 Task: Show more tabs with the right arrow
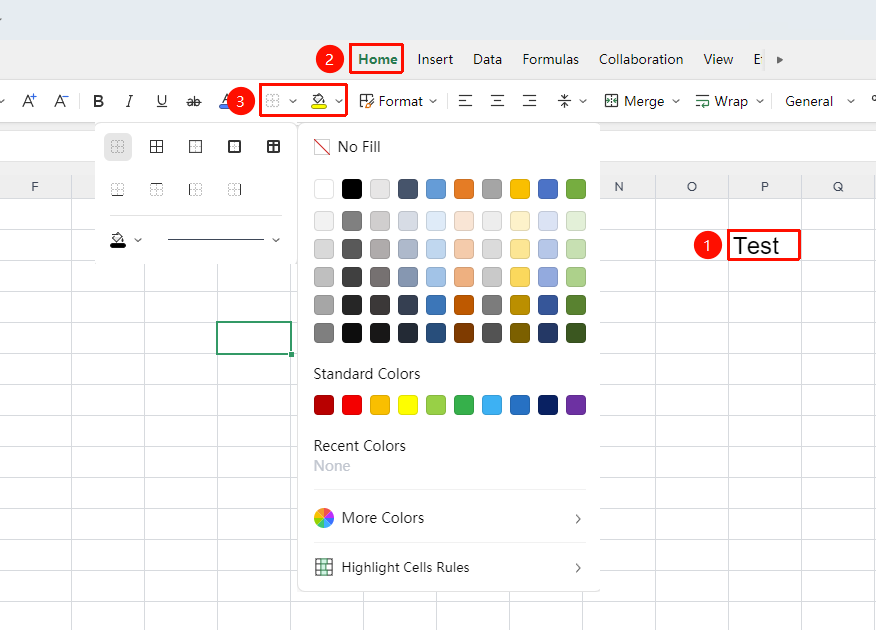point(780,60)
